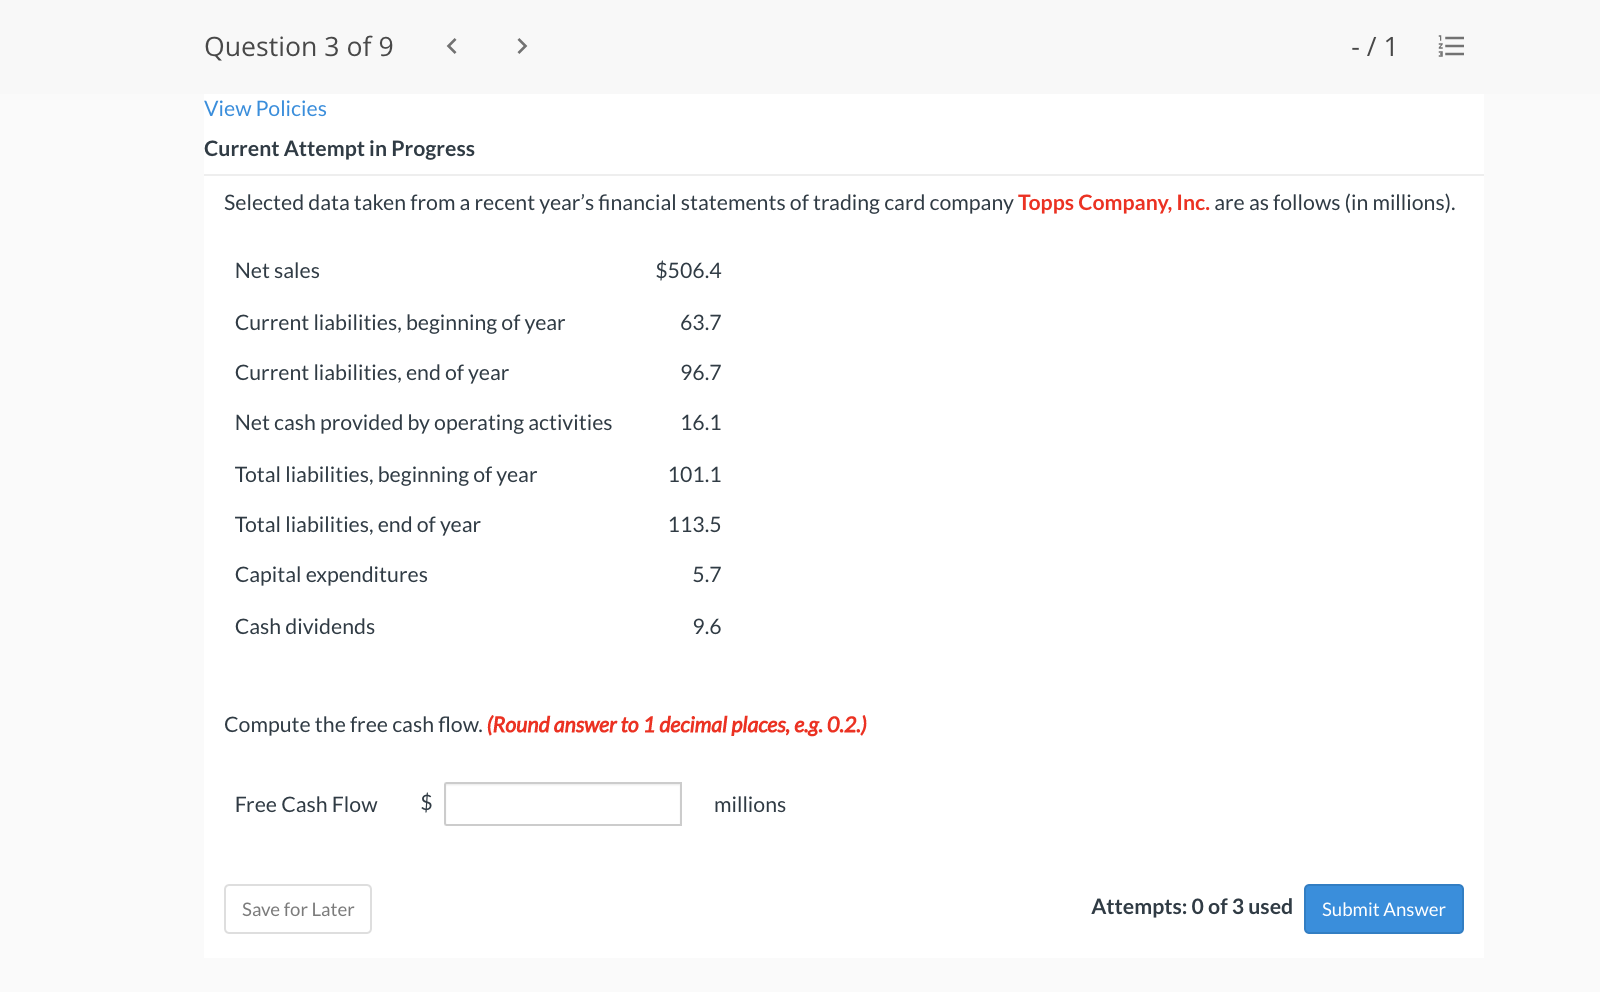Click the Net sales row label

pyautogui.click(x=277, y=270)
